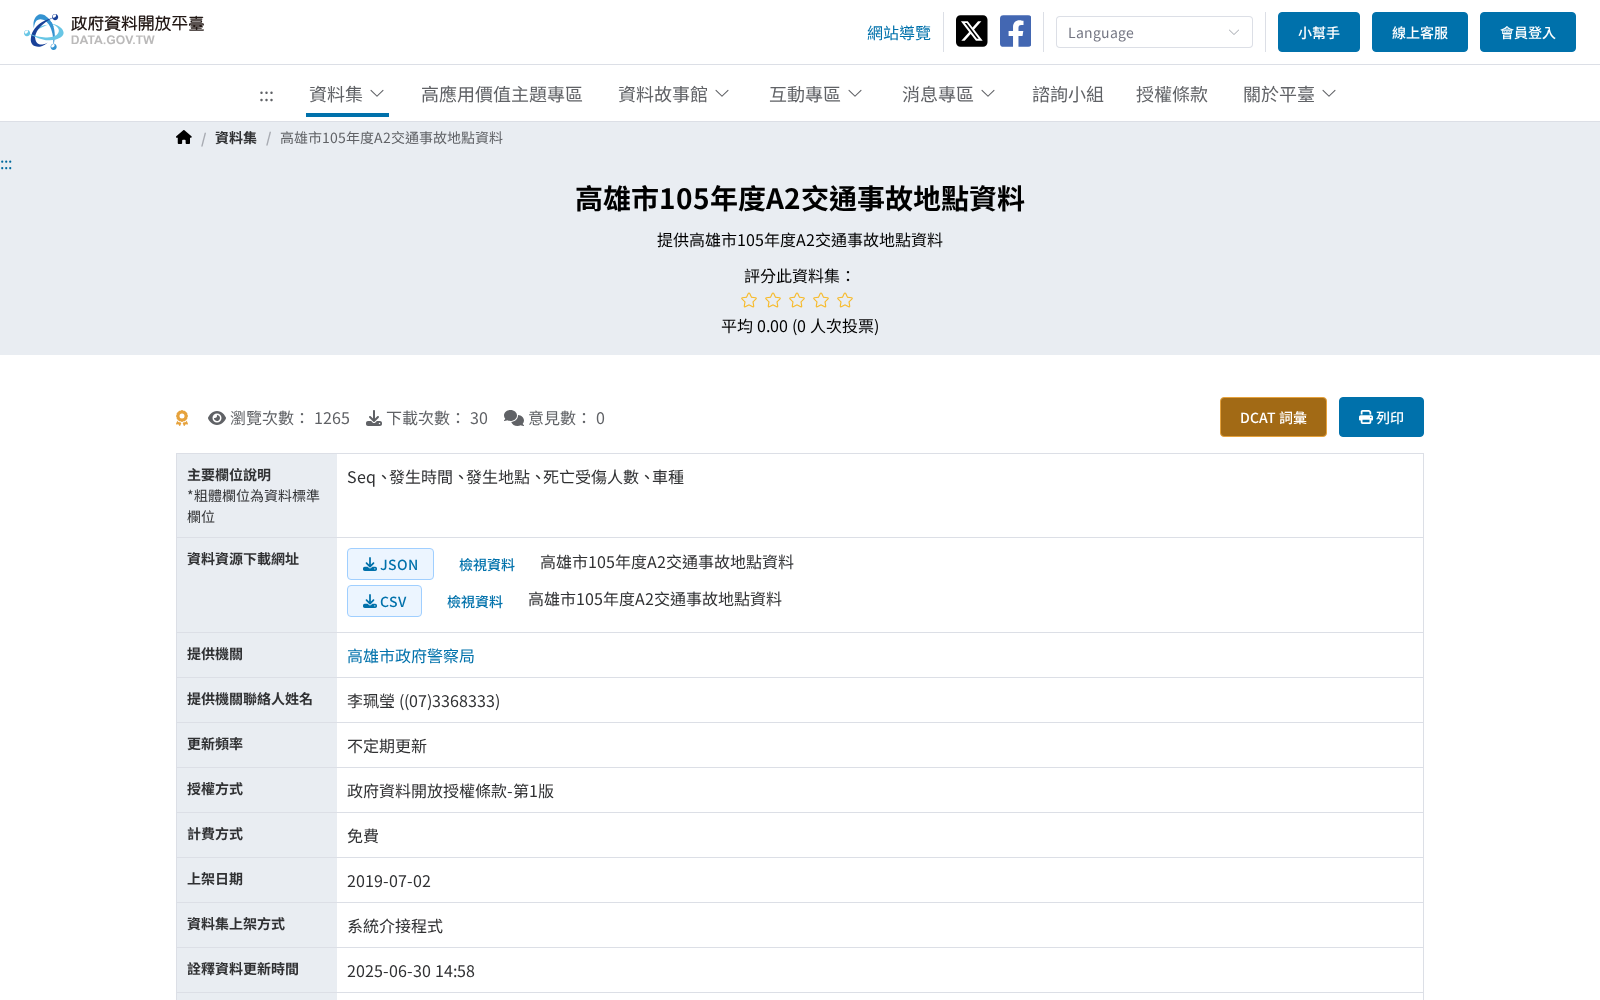Click the DATA.GOV.TW site logo
Viewport: 1600px width, 1000px height.
114,31
